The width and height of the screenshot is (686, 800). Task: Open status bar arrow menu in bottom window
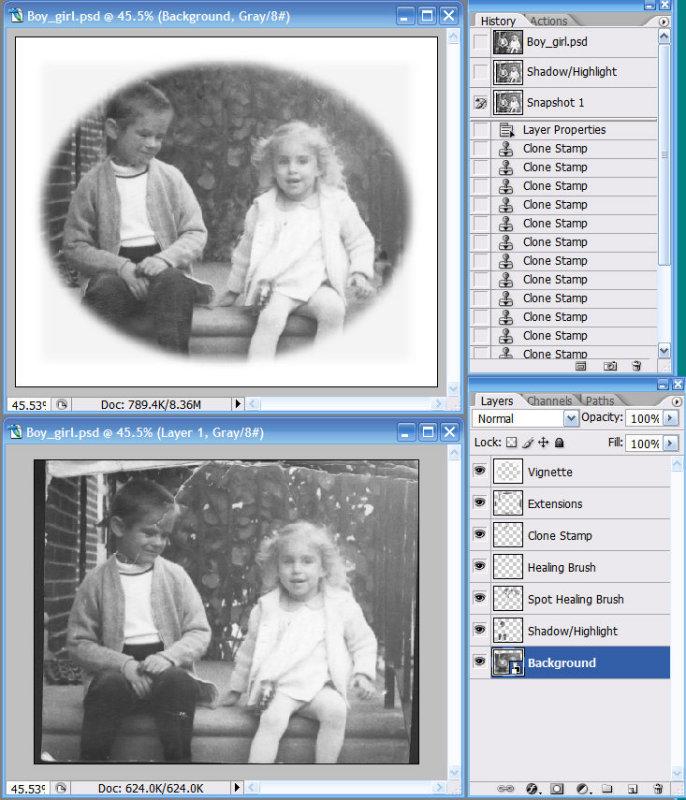tap(236, 788)
